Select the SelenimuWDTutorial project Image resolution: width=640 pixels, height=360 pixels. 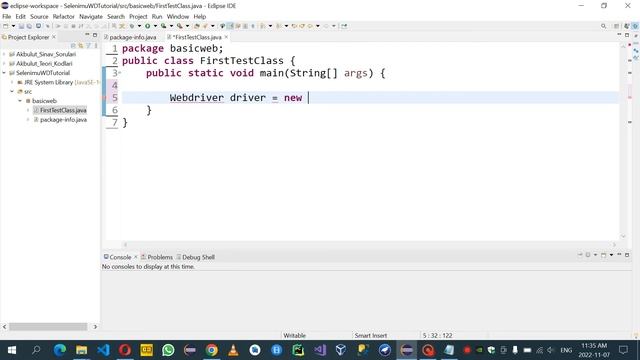click(40, 73)
